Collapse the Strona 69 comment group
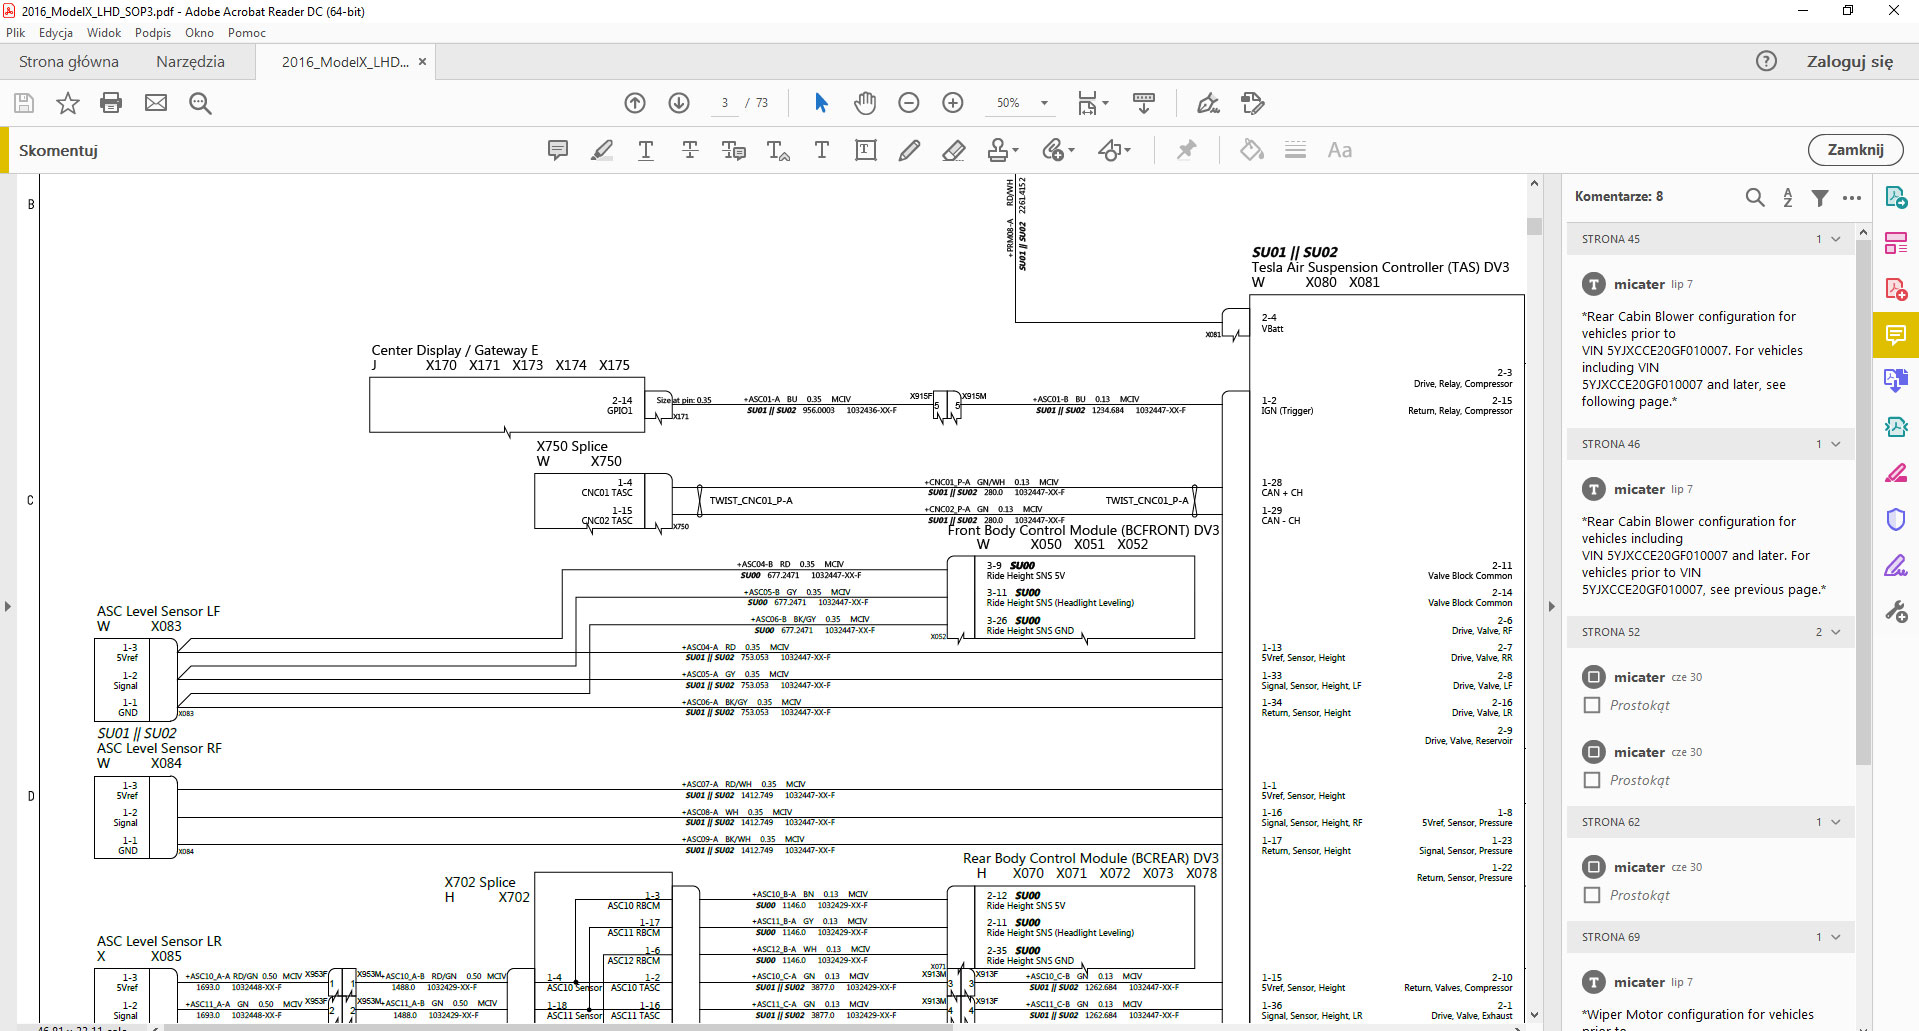 tap(1836, 937)
